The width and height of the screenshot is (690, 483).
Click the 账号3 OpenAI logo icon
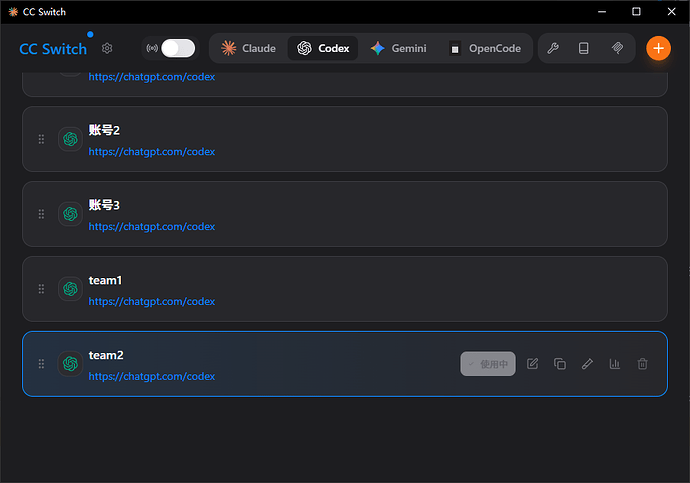tap(70, 214)
